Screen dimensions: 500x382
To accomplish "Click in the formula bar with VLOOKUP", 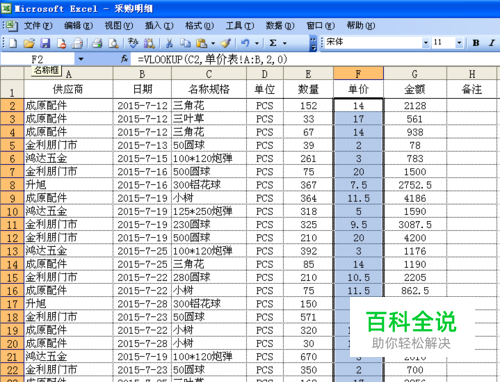I will coord(315,59).
